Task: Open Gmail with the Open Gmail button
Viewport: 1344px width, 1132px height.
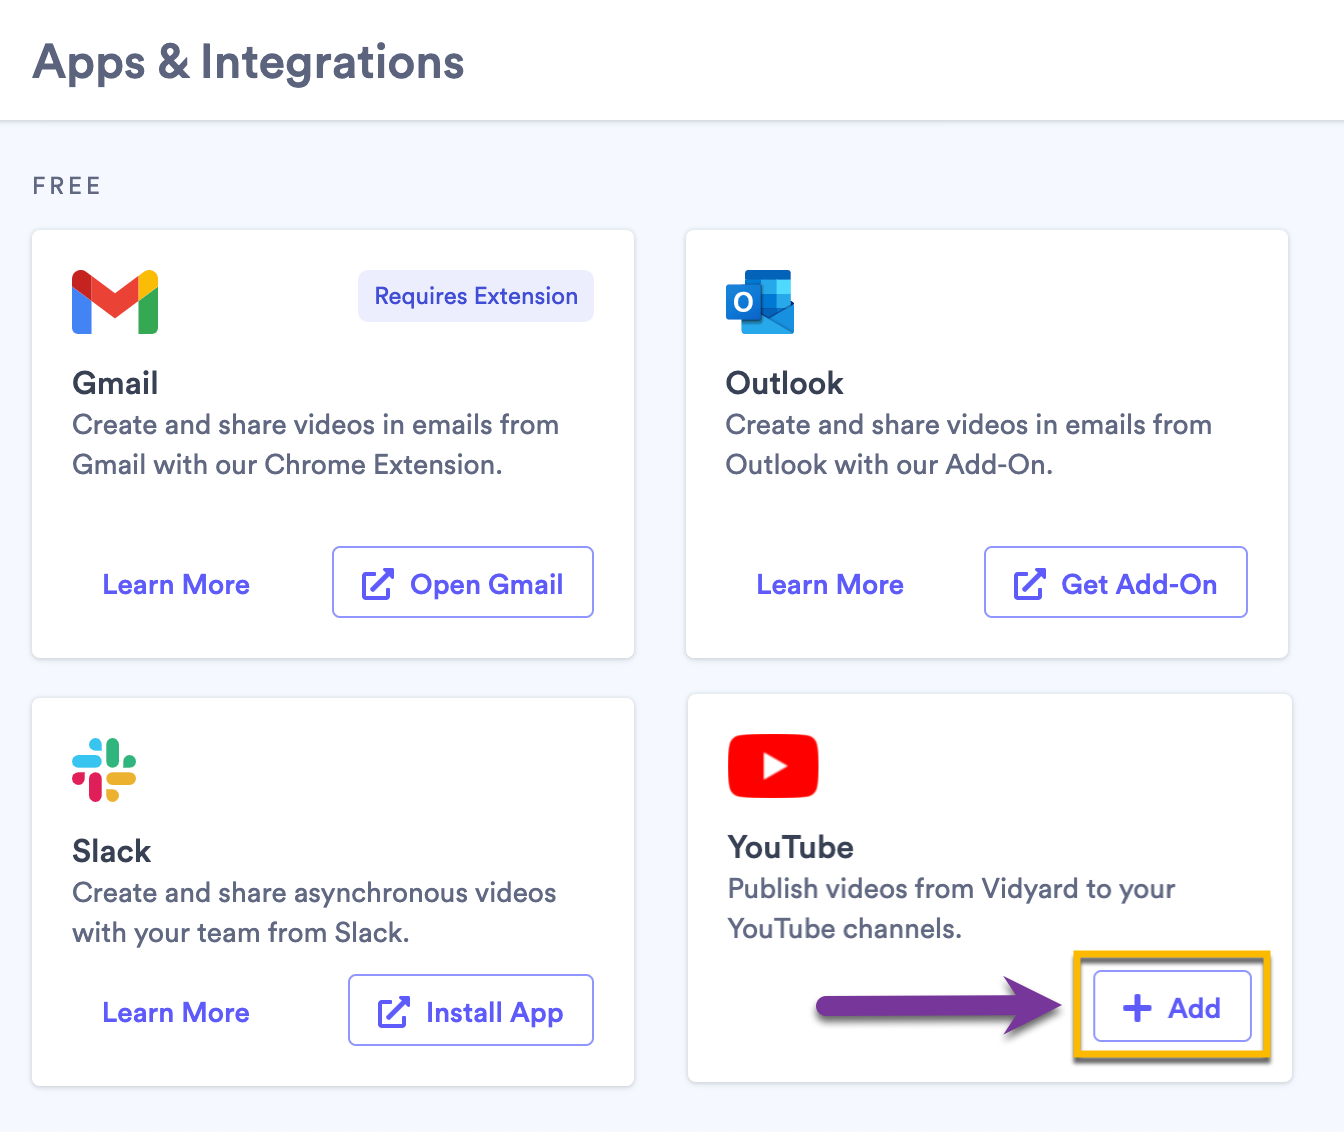Action: tap(463, 582)
